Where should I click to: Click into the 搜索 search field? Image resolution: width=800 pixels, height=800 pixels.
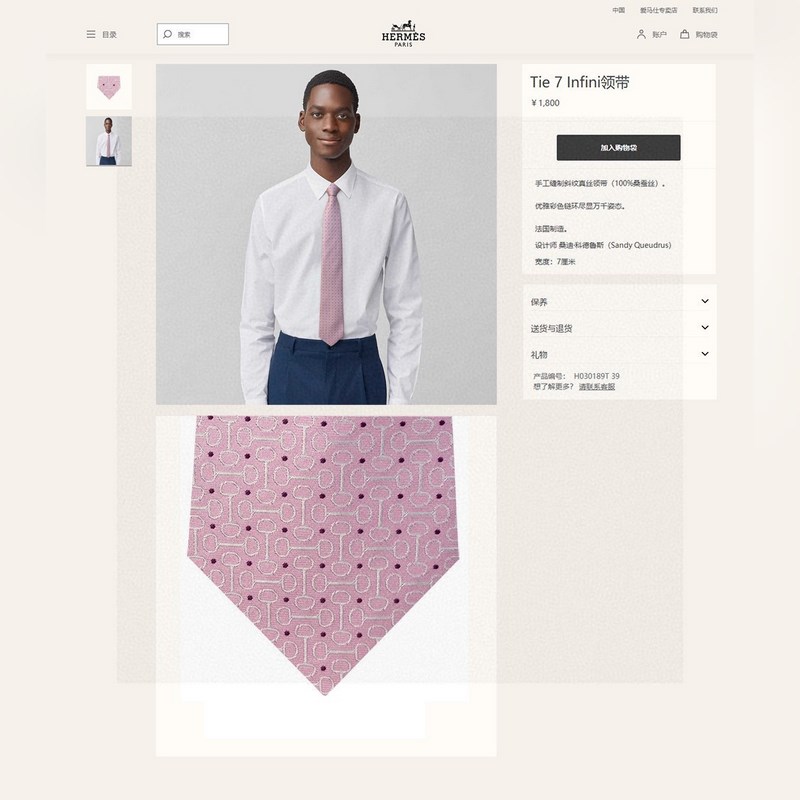[x=193, y=34]
